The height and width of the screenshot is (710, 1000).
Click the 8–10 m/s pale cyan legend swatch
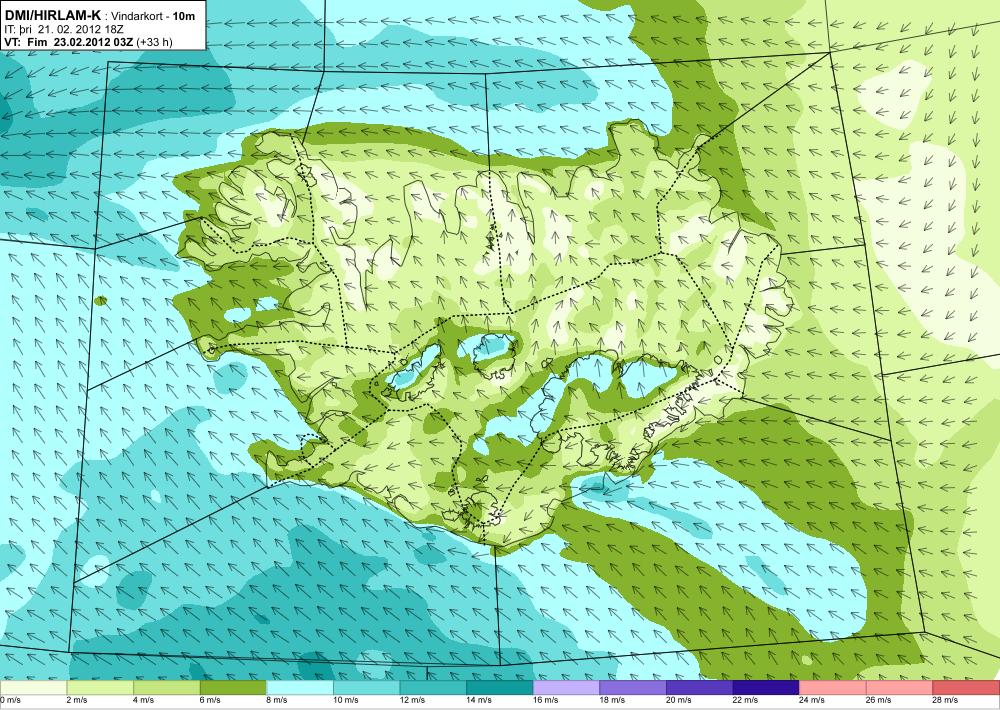pos(300,688)
